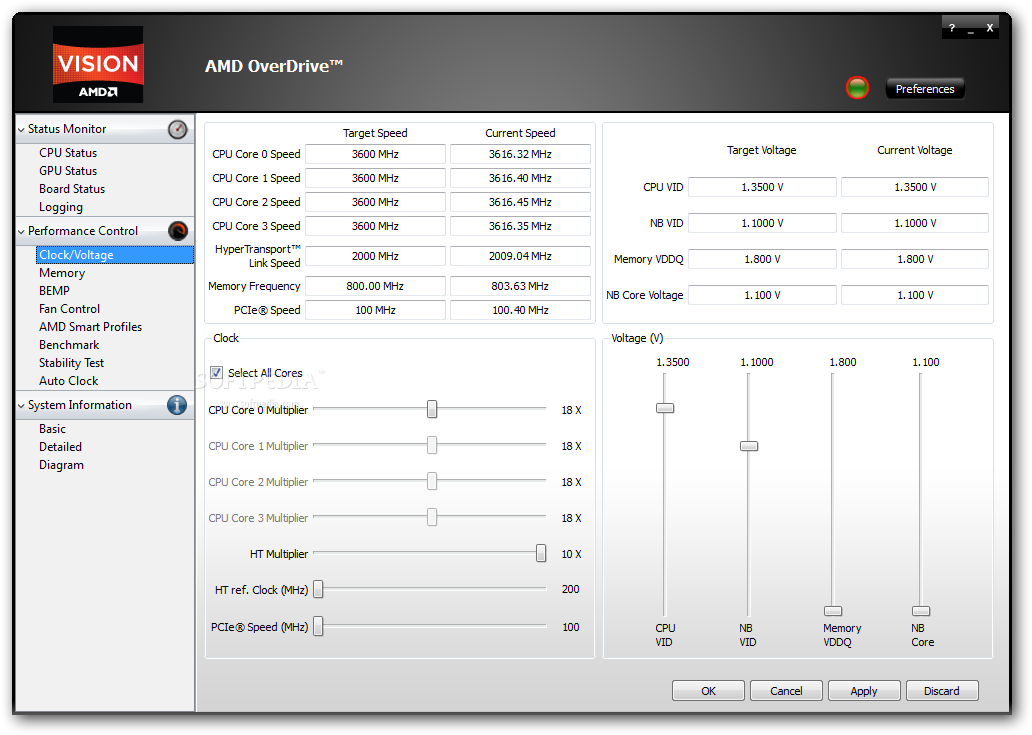
Task: Click the CPU Core 1 Multiplier slider handle
Action: pyautogui.click(x=432, y=445)
